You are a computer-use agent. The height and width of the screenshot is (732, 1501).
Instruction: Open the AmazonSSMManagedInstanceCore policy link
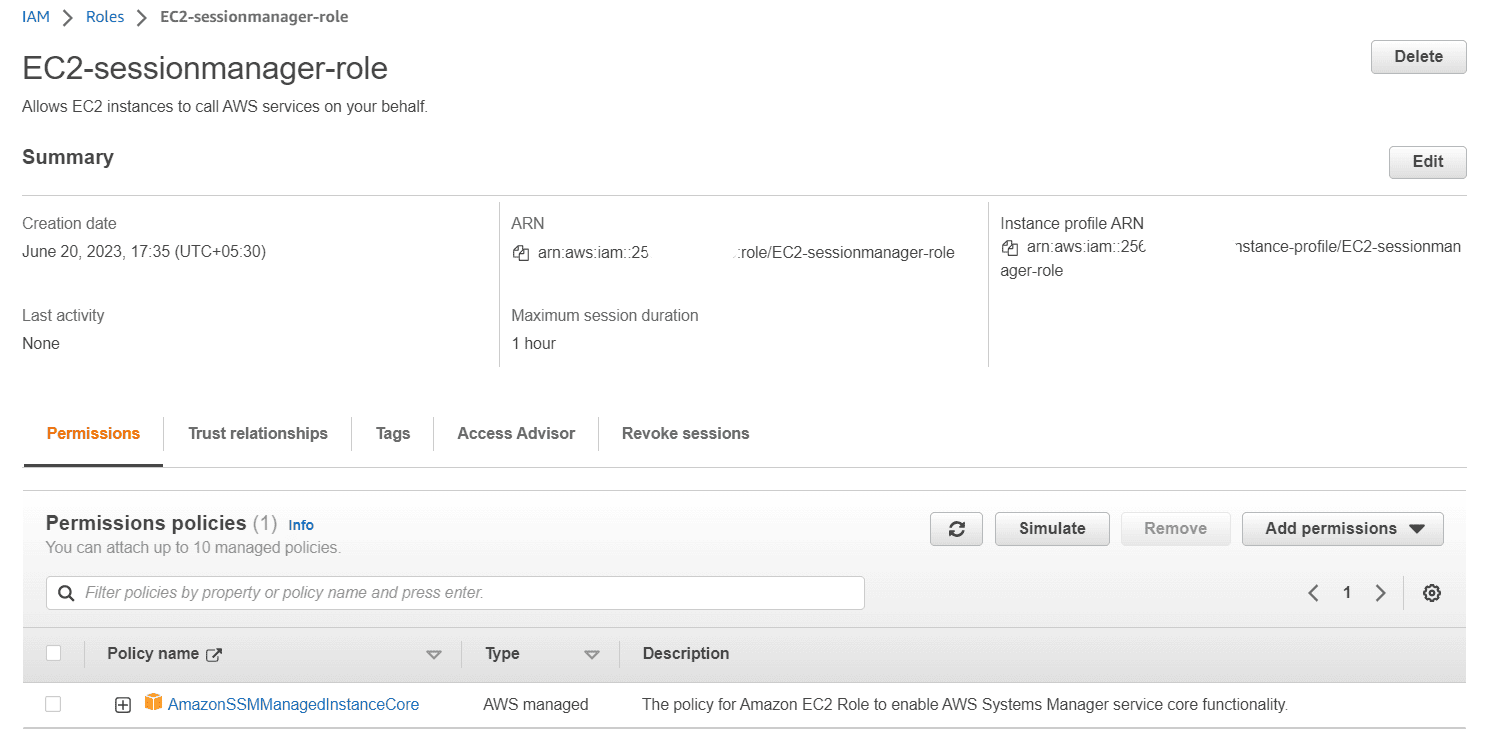[293, 704]
